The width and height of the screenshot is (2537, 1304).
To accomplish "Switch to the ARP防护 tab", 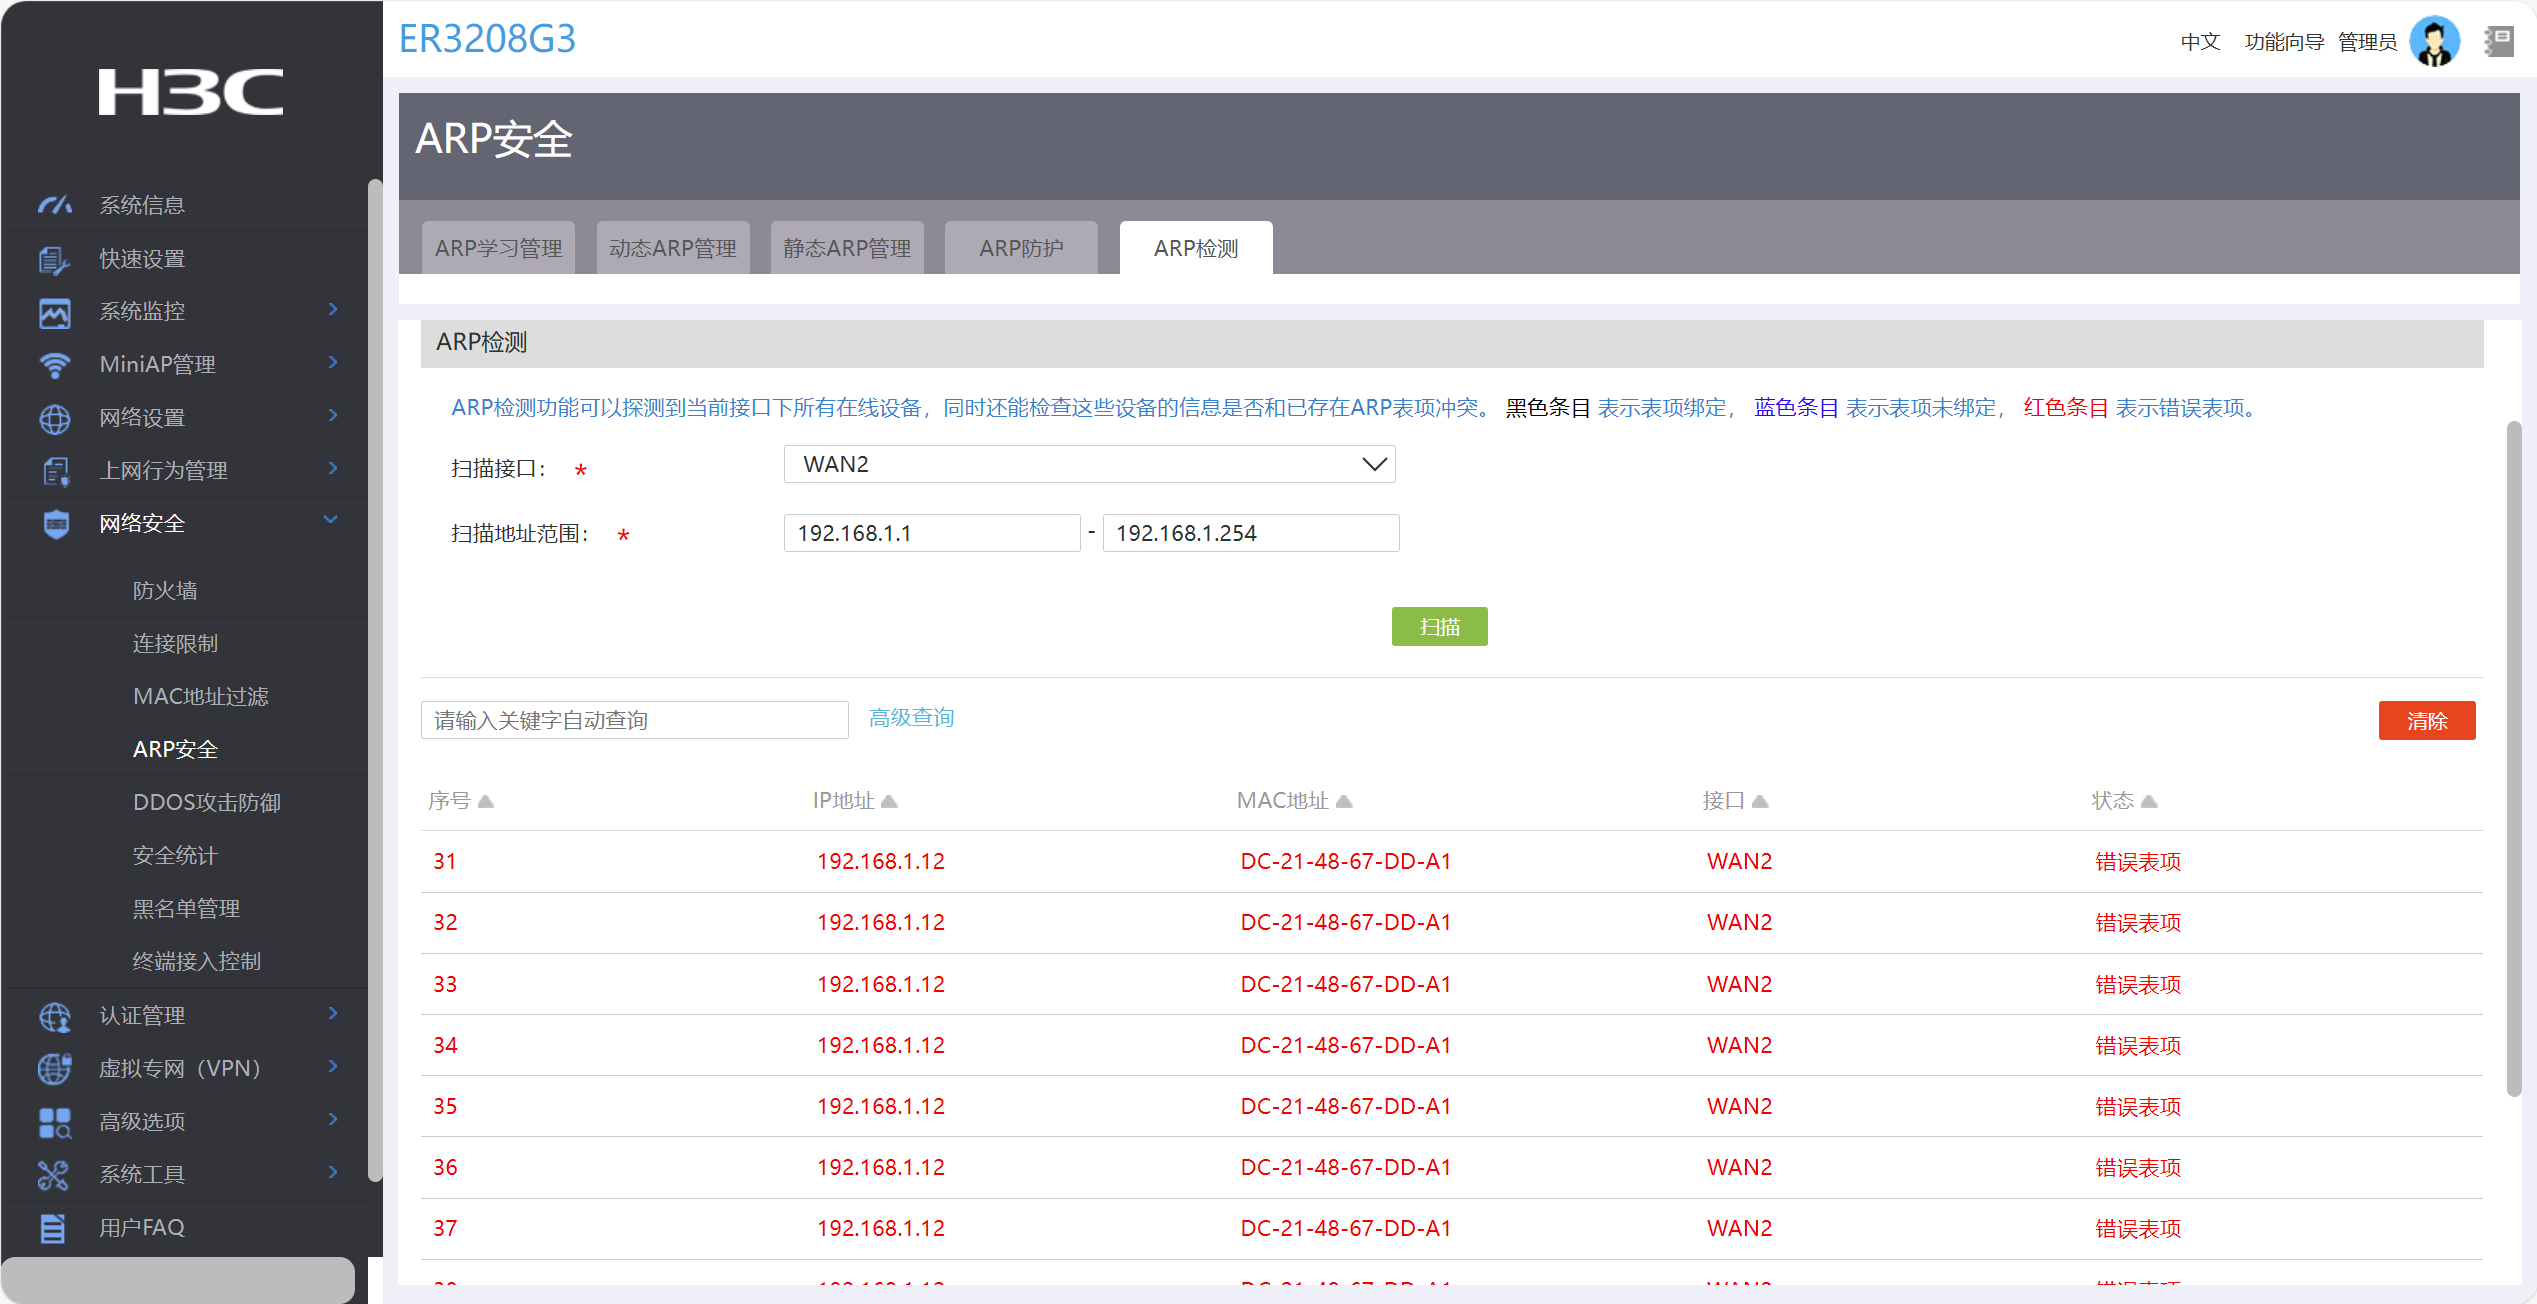I will (1021, 248).
